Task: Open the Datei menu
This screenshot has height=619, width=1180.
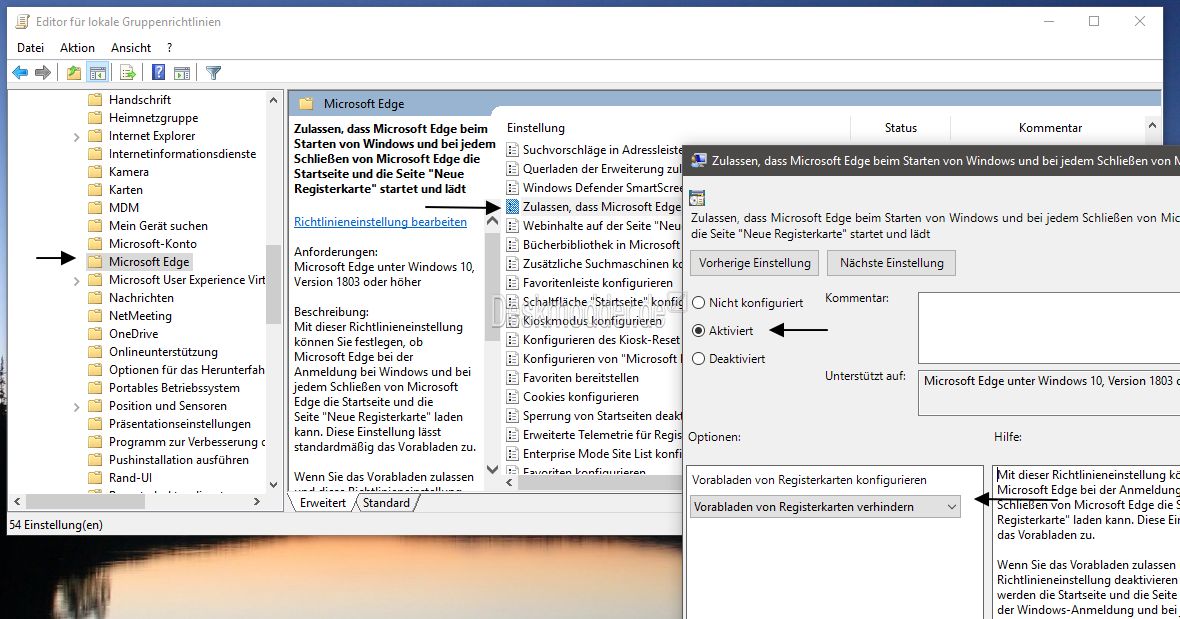Action: (30, 47)
